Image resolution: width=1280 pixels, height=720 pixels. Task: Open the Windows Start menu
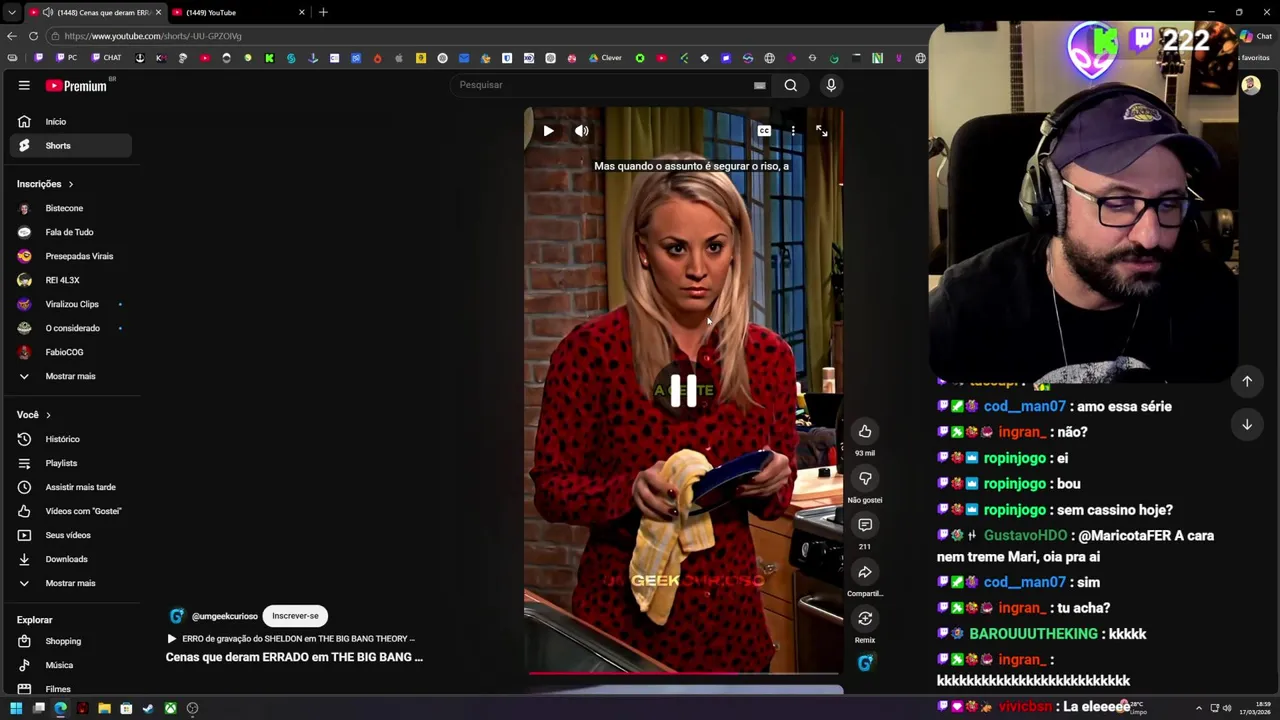click(16, 708)
